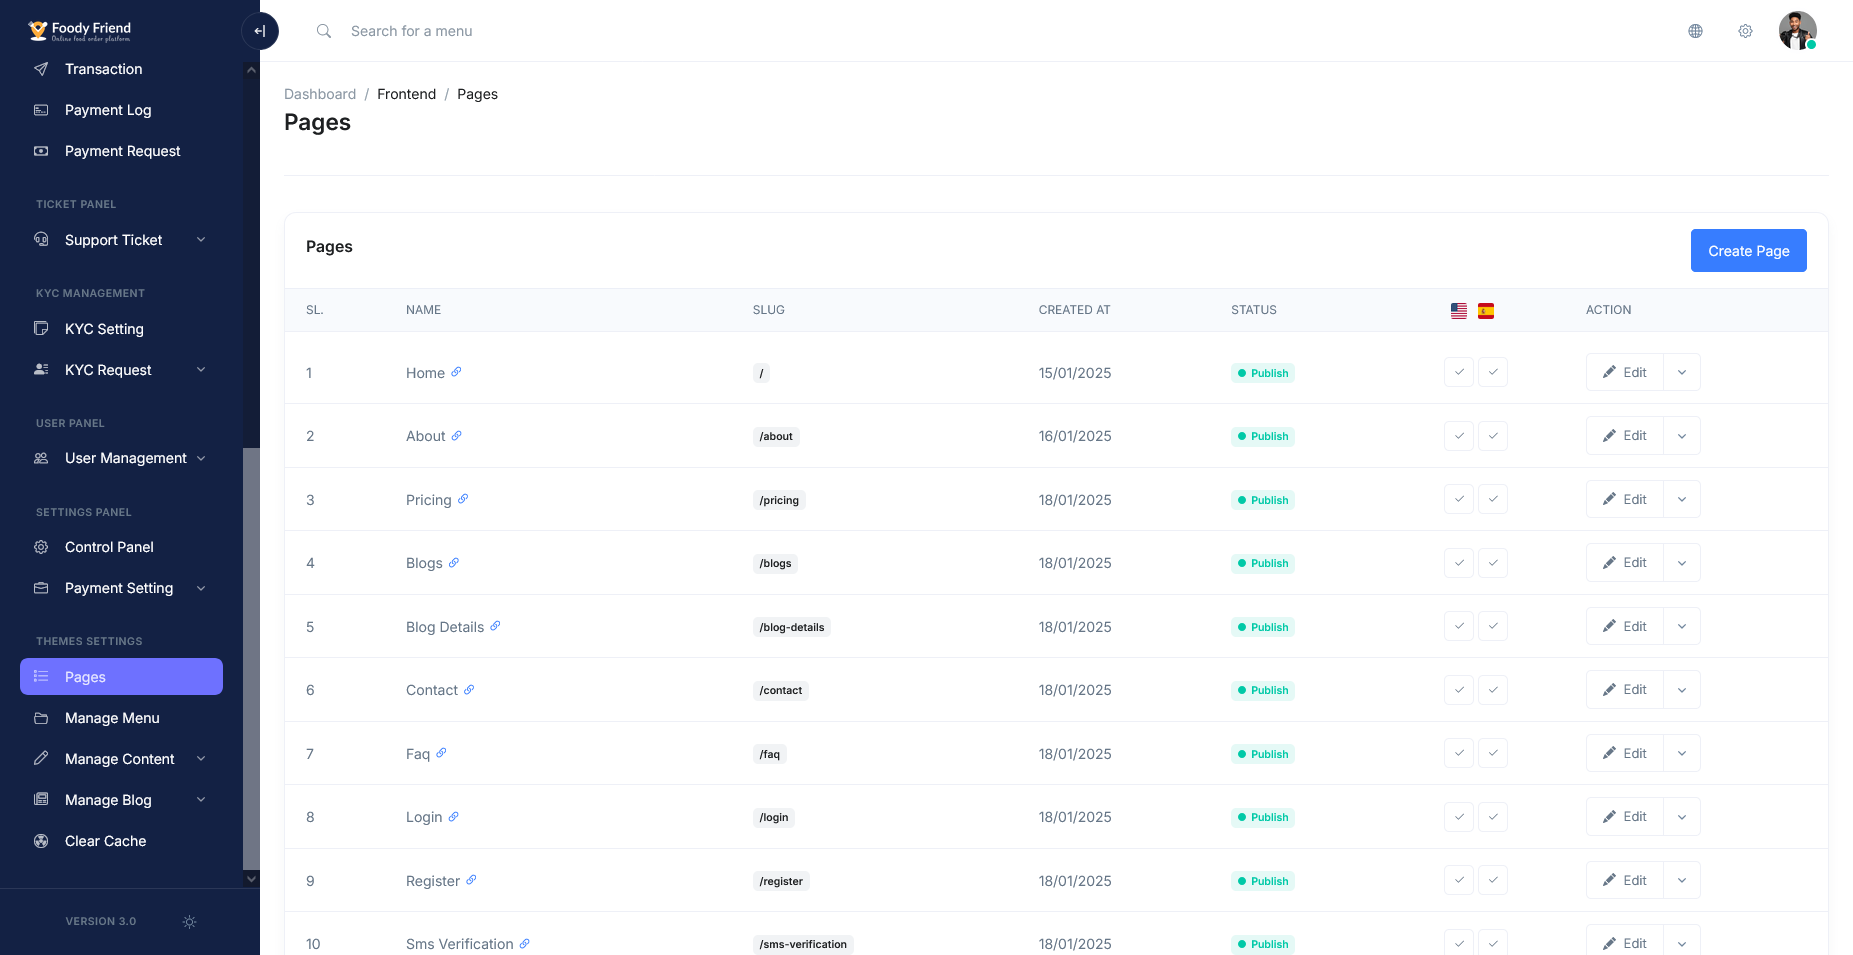Click the sidebar scrollbar down arrow
1853x955 pixels.
pyautogui.click(x=252, y=879)
